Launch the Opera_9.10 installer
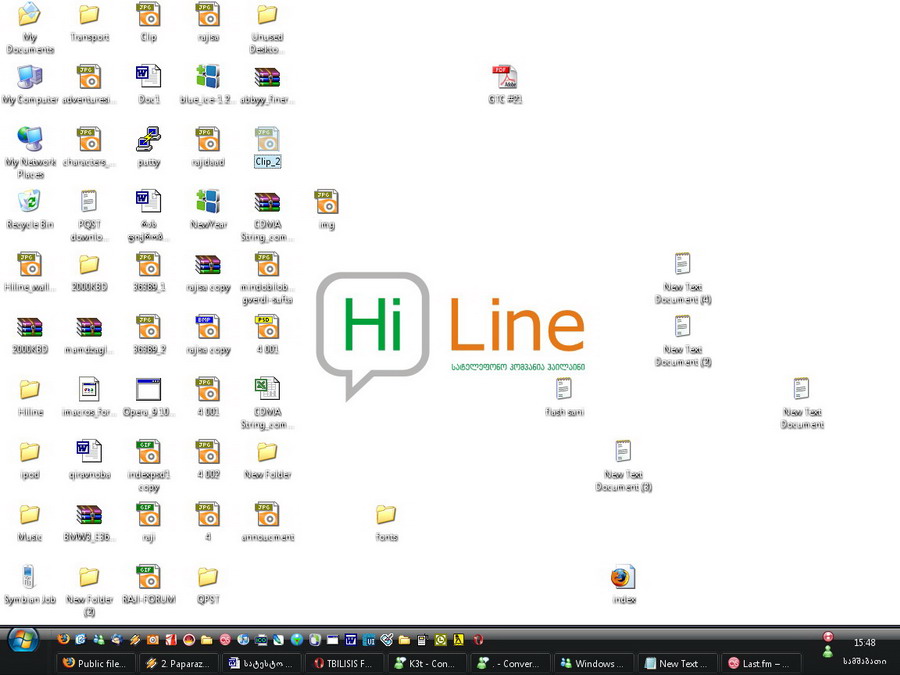This screenshot has width=900, height=675. pyautogui.click(x=149, y=390)
